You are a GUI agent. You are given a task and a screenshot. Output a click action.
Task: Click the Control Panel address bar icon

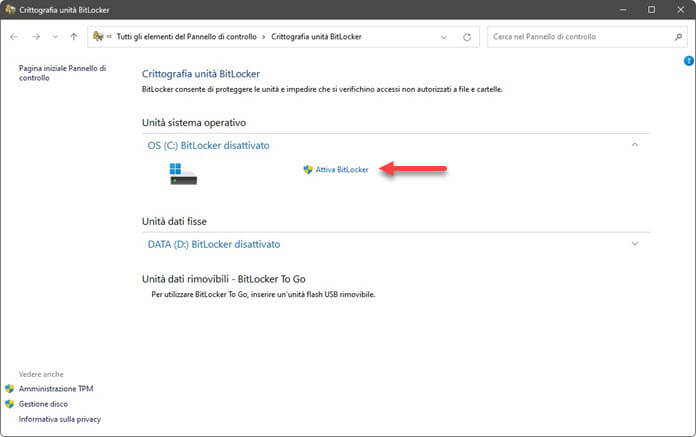click(98, 36)
